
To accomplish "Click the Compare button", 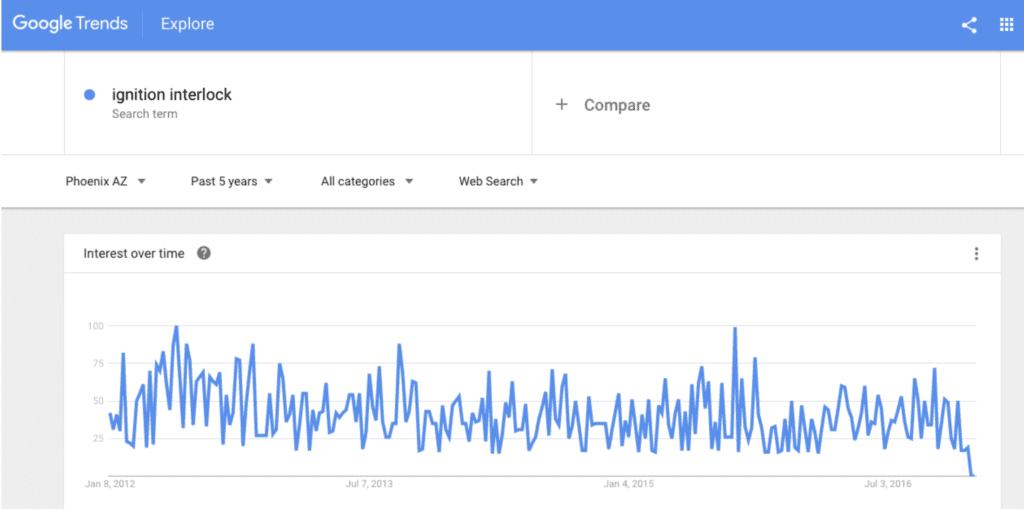I will (602, 105).
